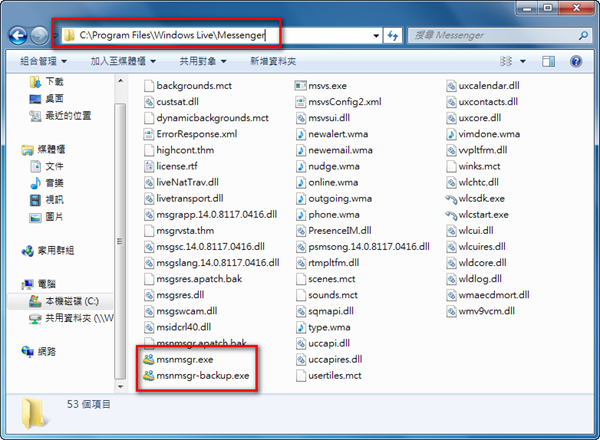
Task: Click the address bar path field
Action: 222,36
